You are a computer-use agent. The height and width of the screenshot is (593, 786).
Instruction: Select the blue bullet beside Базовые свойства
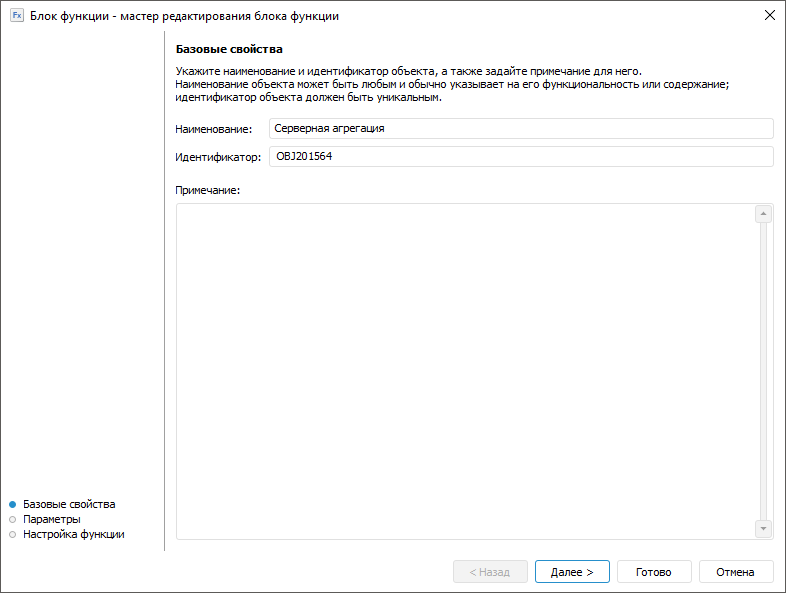click(x=12, y=504)
